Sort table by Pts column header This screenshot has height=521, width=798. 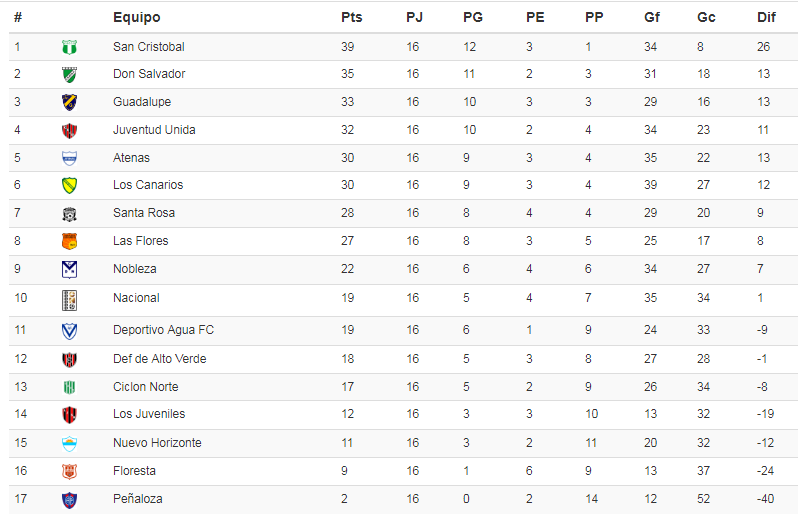pos(352,17)
